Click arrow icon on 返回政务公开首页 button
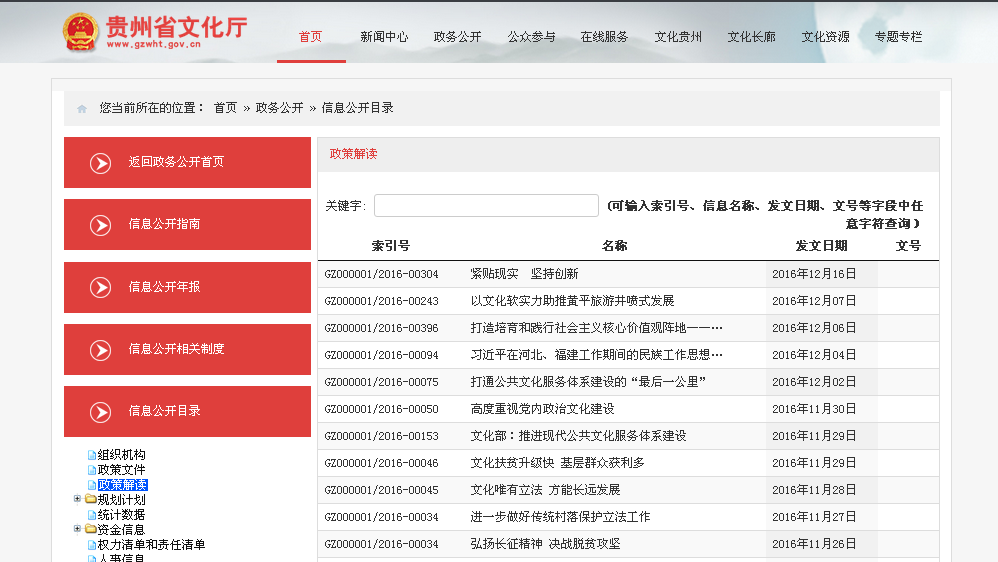Viewport: 998px width, 562px height. [x=100, y=163]
